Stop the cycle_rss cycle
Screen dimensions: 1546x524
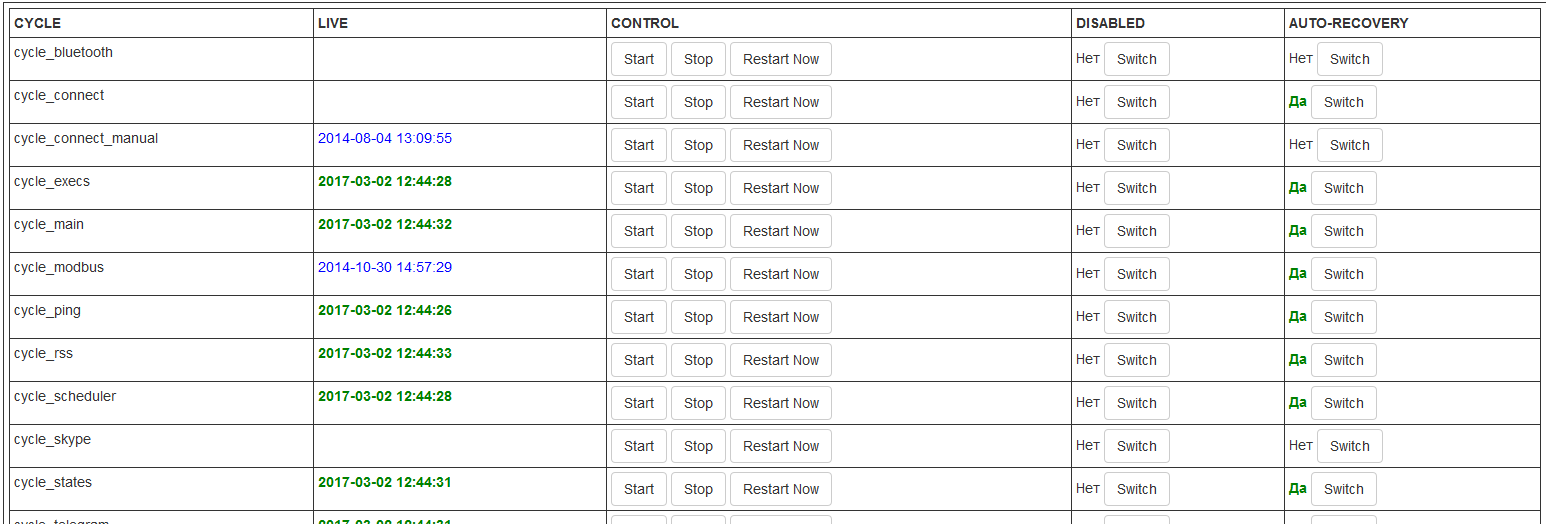coord(698,360)
